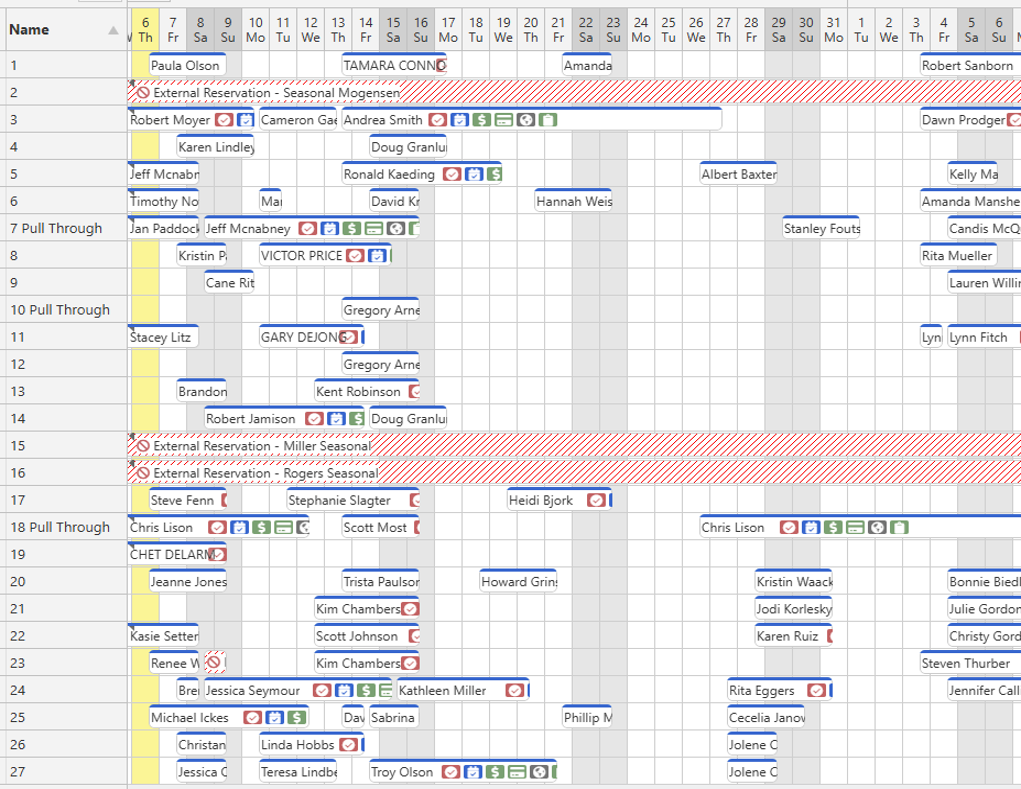Open External Reservation Rogers Seasonal block
The image size is (1021, 789).
click(574, 473)
